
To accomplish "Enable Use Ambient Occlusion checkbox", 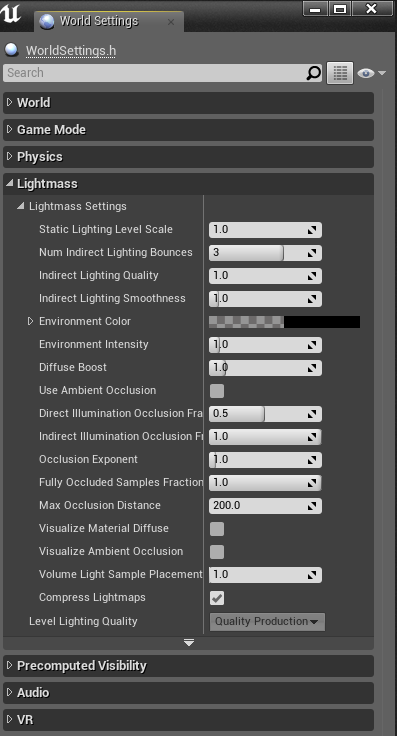I will click(x=217, y=391).
